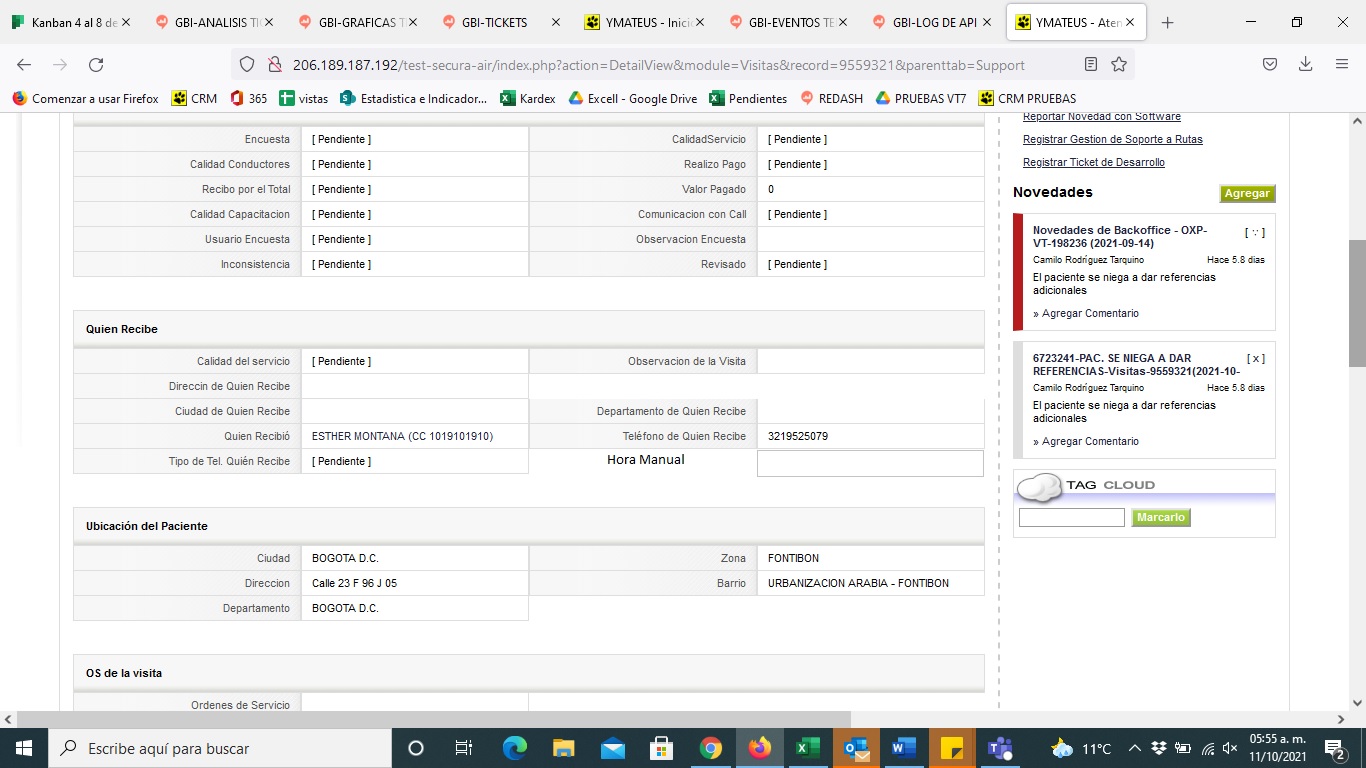The image size is (1366, 768).
Task: Click address Calle 23 F 96 J 05
Action: click(x=354, y=584)
